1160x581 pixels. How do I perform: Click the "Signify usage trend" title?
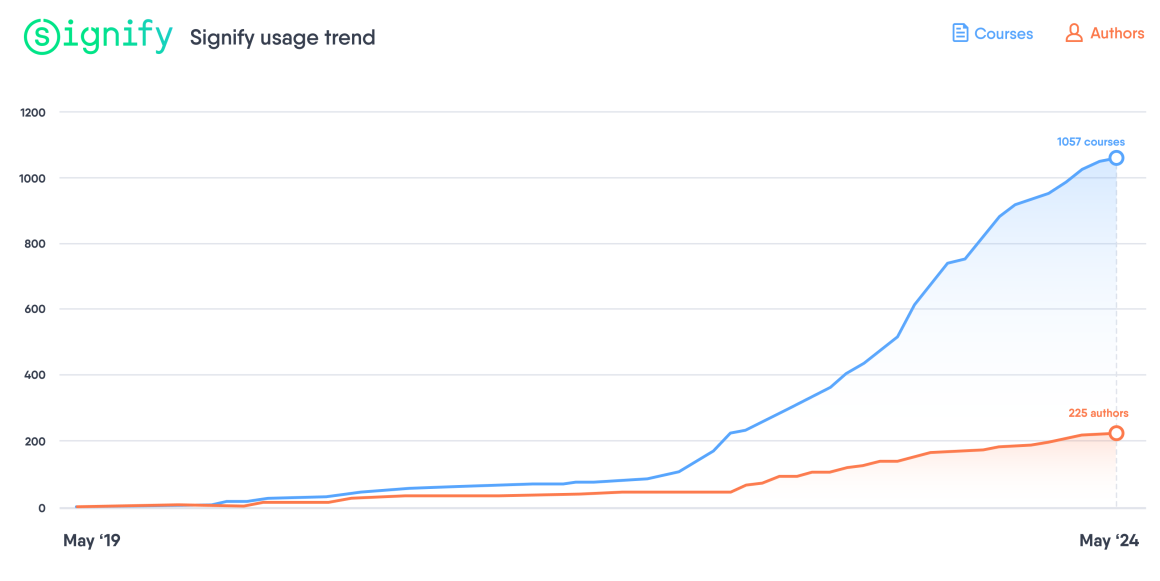(x=283, y=38)
